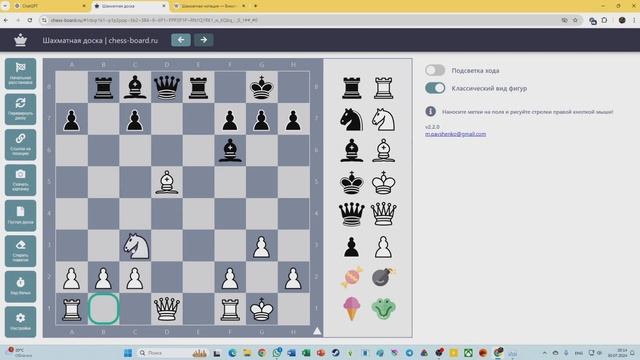Switch to the ChatGPT browser tab
Image resolution: width=640 pixels, height=360 pixels.
49,6
